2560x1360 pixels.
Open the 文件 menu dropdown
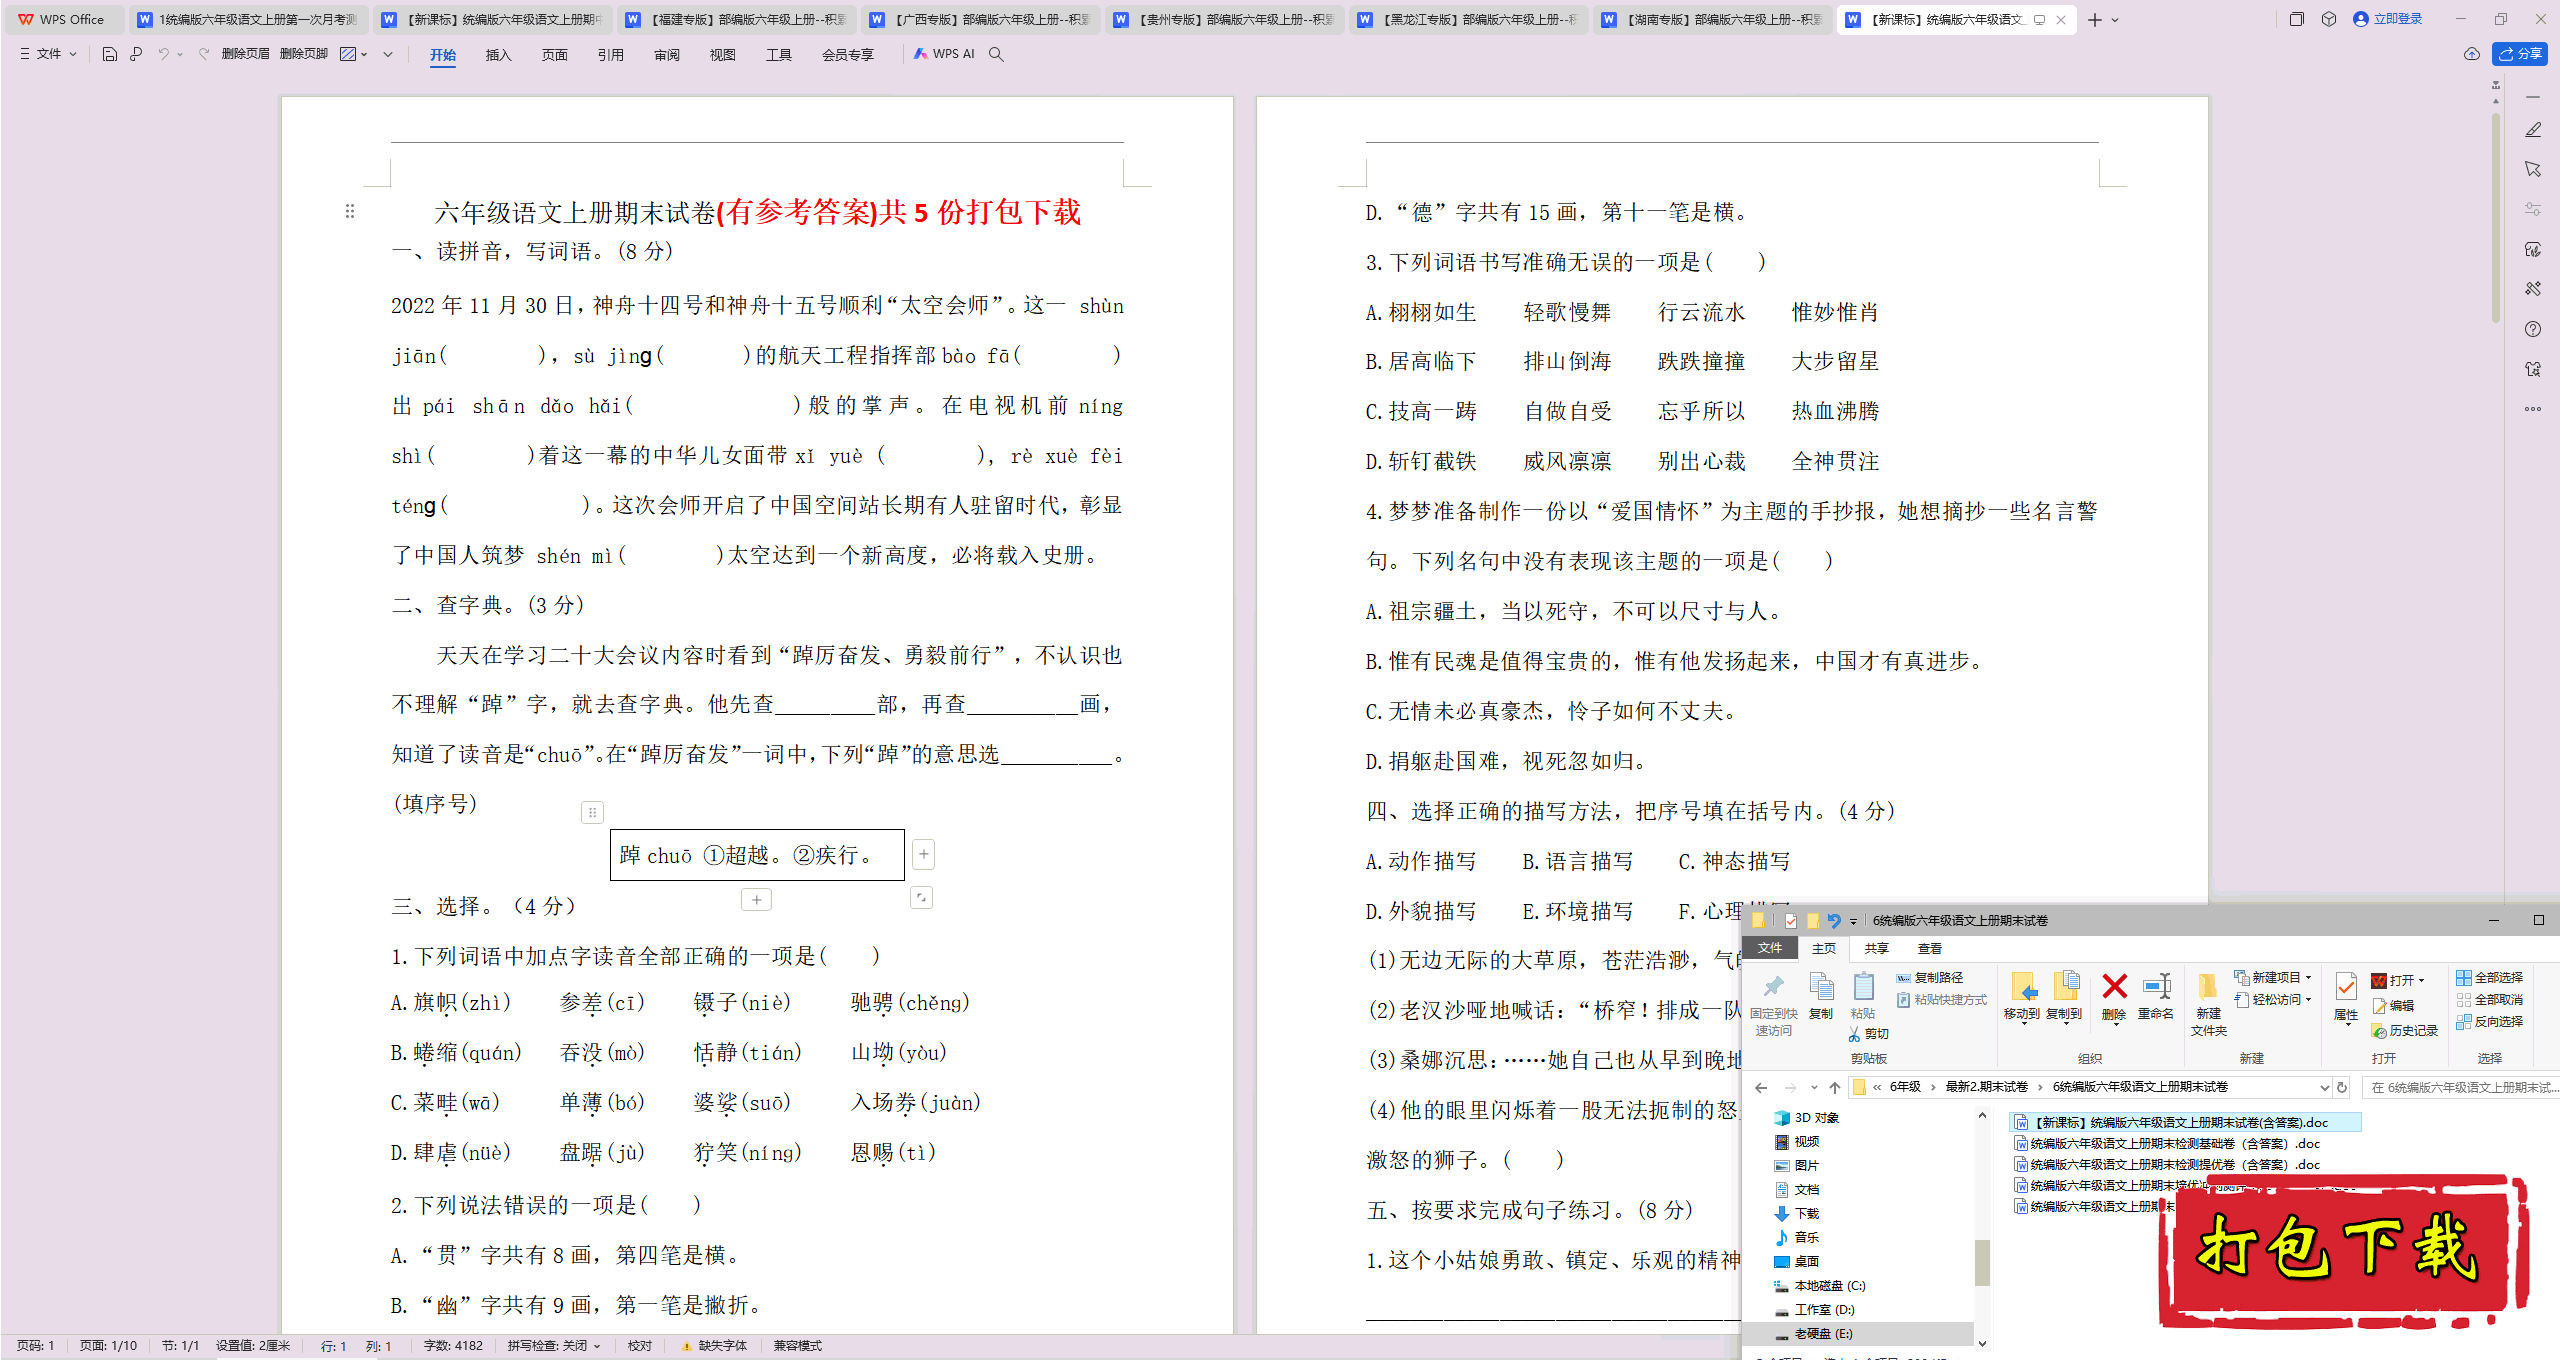47,54
